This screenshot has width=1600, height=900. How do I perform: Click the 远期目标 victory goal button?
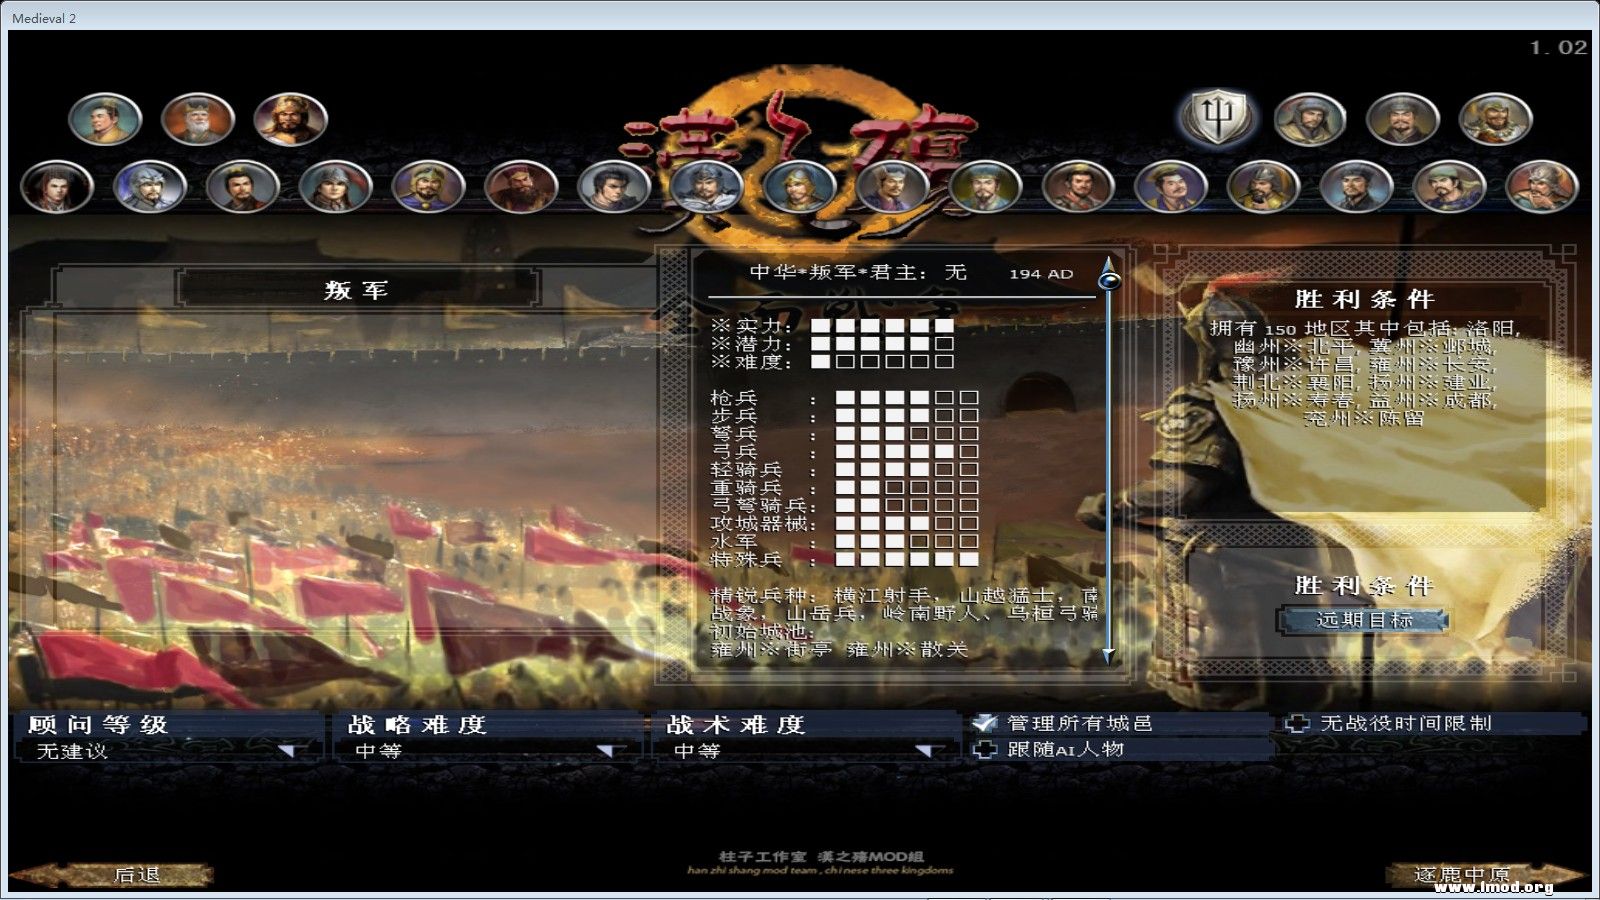(1363, 620)
